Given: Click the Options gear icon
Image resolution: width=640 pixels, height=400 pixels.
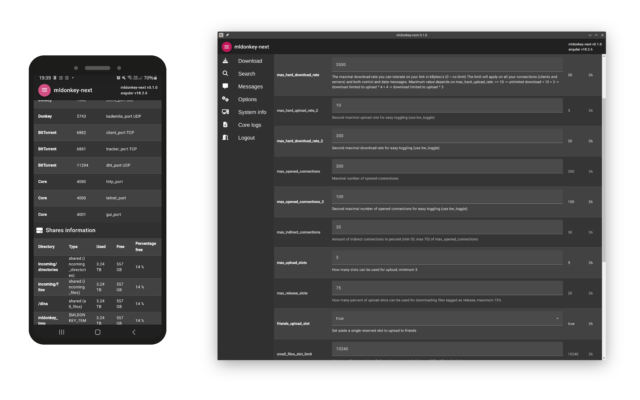Looking at the screenshot, I should tap(226, 99).
